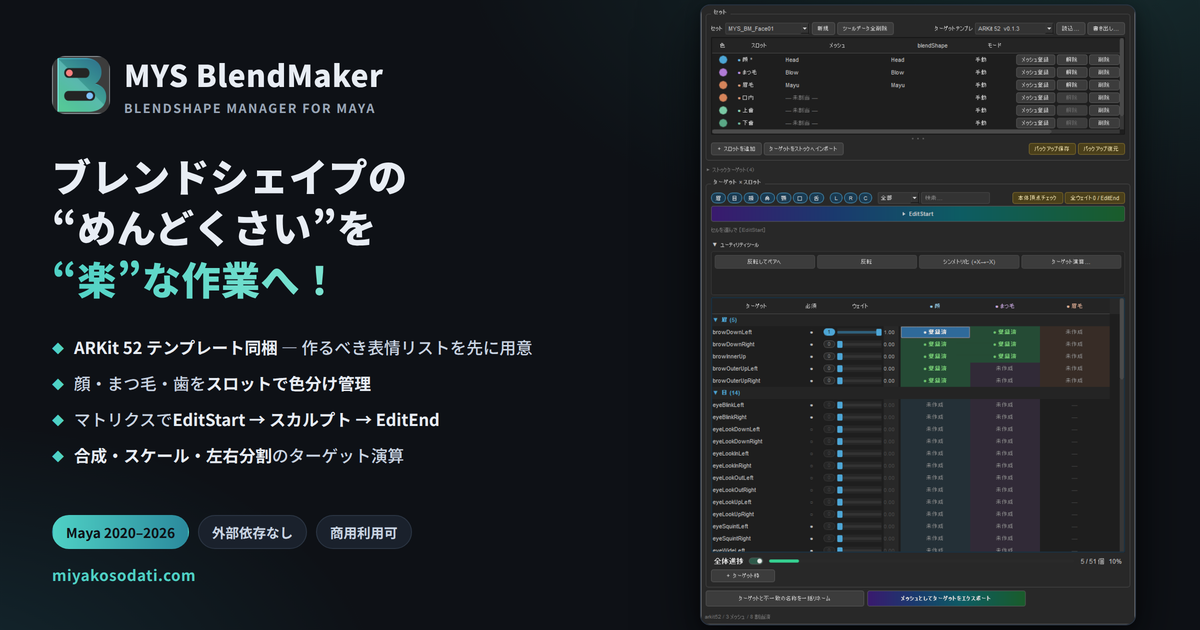Filter targets by the C center chip

tap(865, 198)
